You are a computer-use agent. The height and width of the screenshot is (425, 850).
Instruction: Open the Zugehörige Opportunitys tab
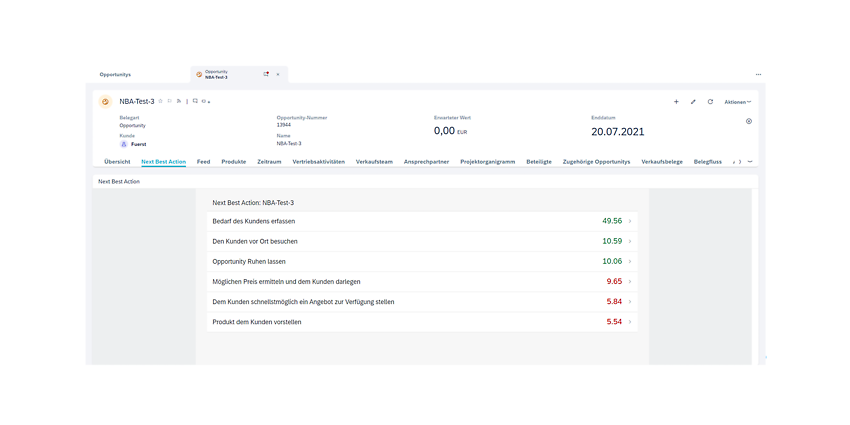(x=596, y=162)
